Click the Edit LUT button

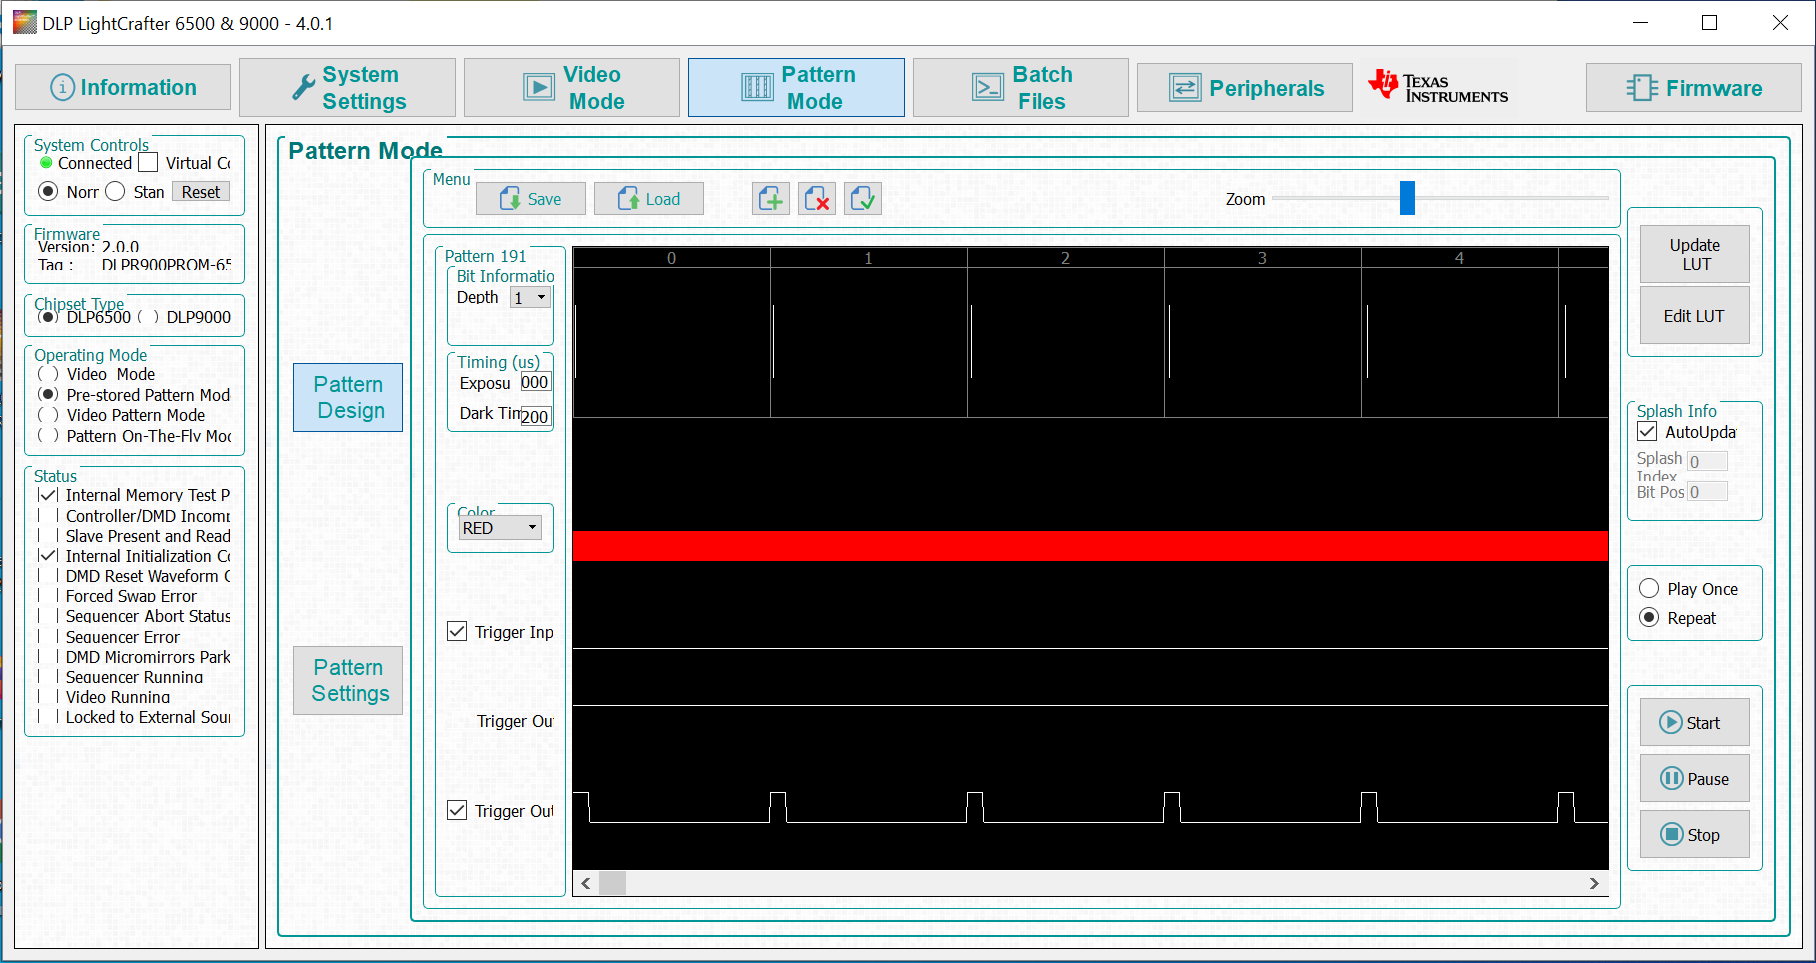1695,316
